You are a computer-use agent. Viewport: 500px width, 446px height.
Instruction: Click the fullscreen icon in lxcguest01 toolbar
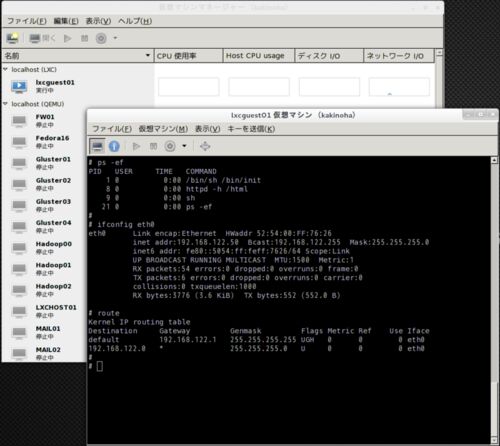[205, 146]
